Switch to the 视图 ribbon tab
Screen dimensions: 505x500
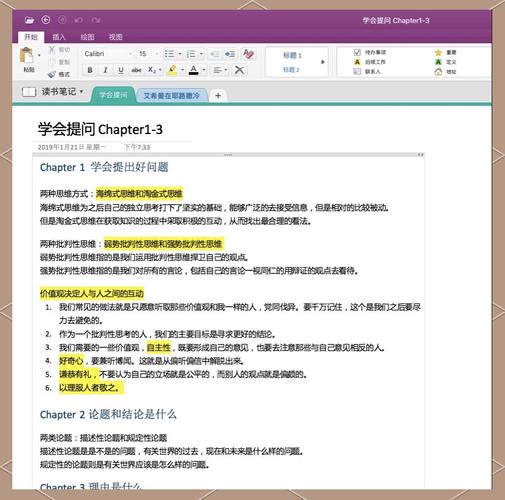[x=116, y=37]
